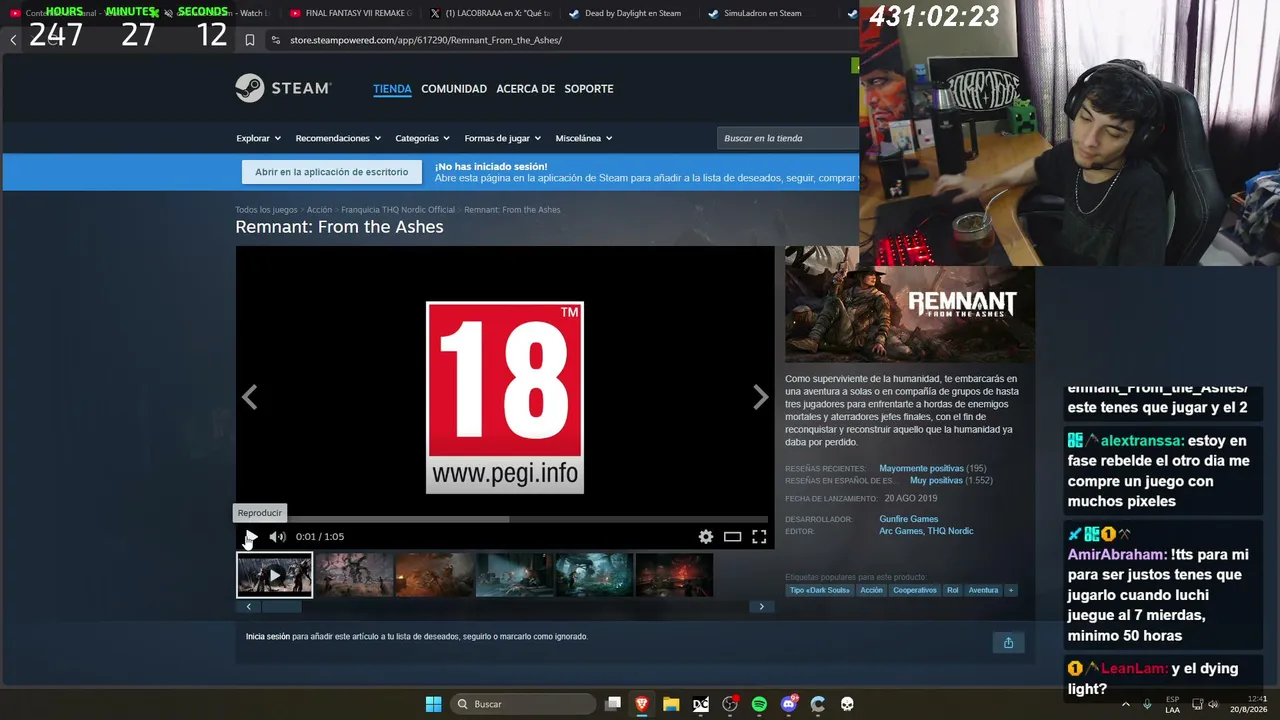Open the Arc Games publisher link
Viewport: 1280px width, 720px height.
click(x=901, y=531)
